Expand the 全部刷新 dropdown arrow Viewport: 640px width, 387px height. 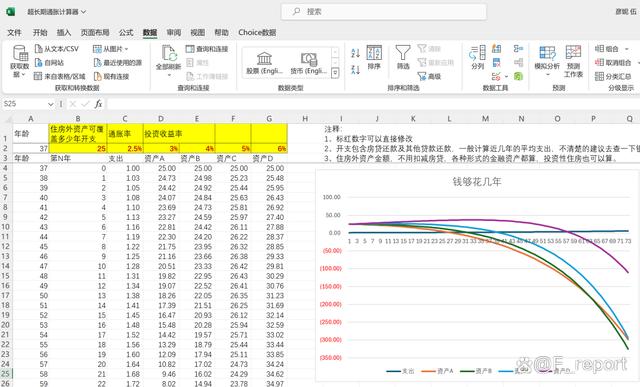point(169,75)
